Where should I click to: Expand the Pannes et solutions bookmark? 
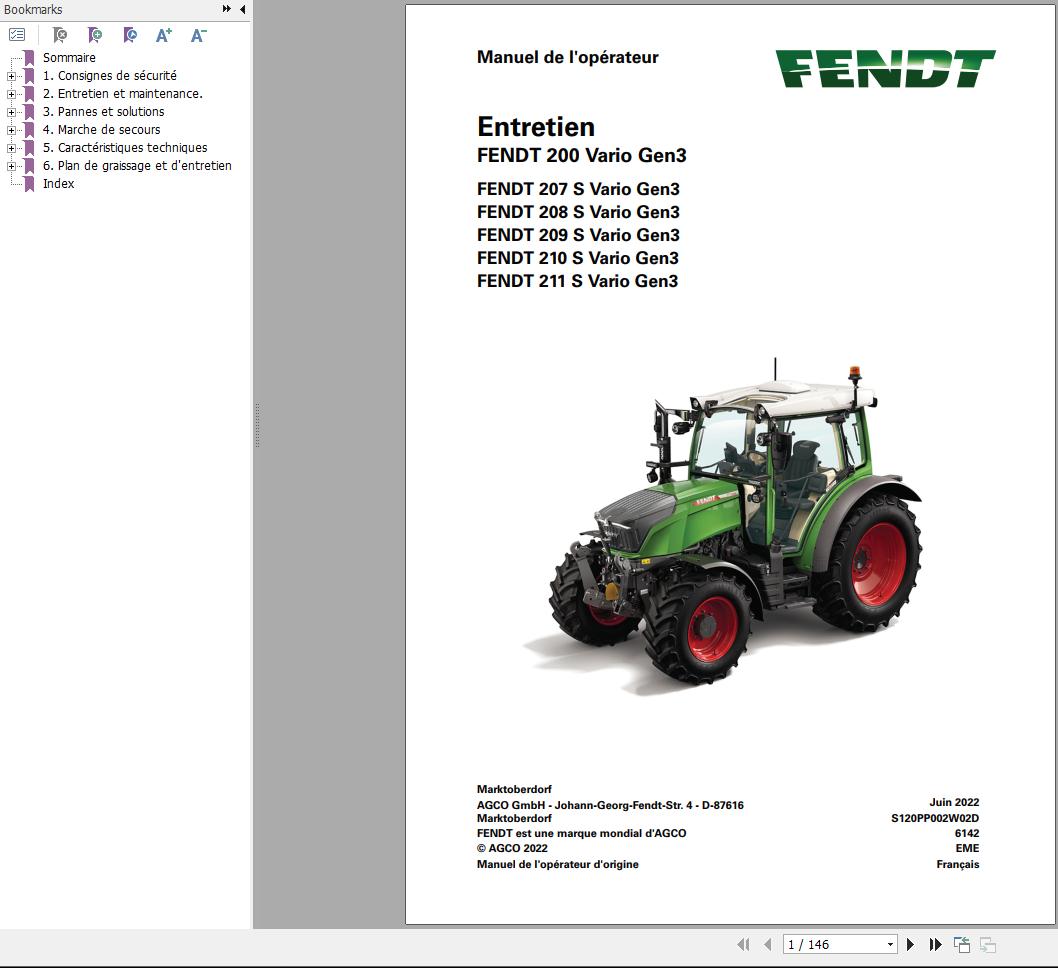coord(11,112)
